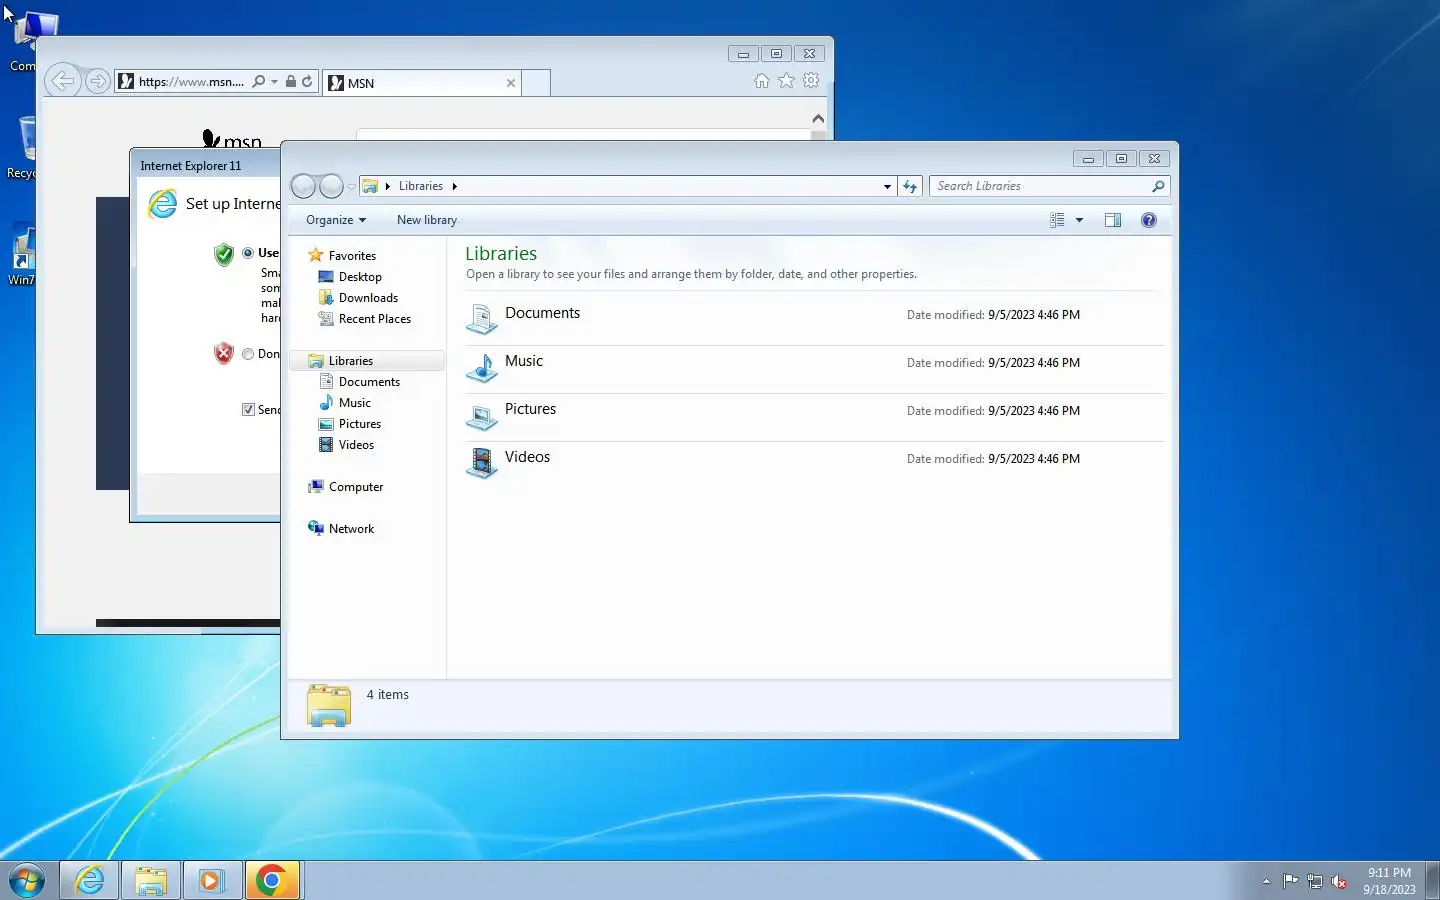The width and height of the screenshot is (1440, 900).
Task: Open the recent locations arrow beside Explorer's forward button
Action: (351, 187)
